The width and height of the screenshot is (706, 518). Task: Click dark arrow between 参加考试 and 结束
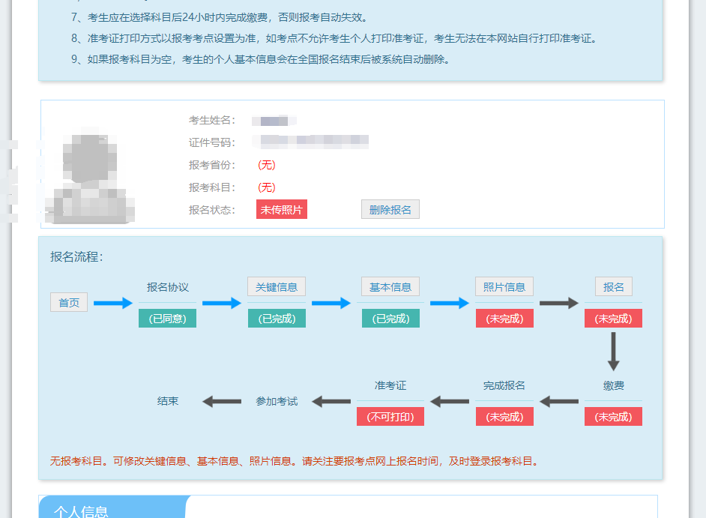pyautogui.click(x=222, y=401)
